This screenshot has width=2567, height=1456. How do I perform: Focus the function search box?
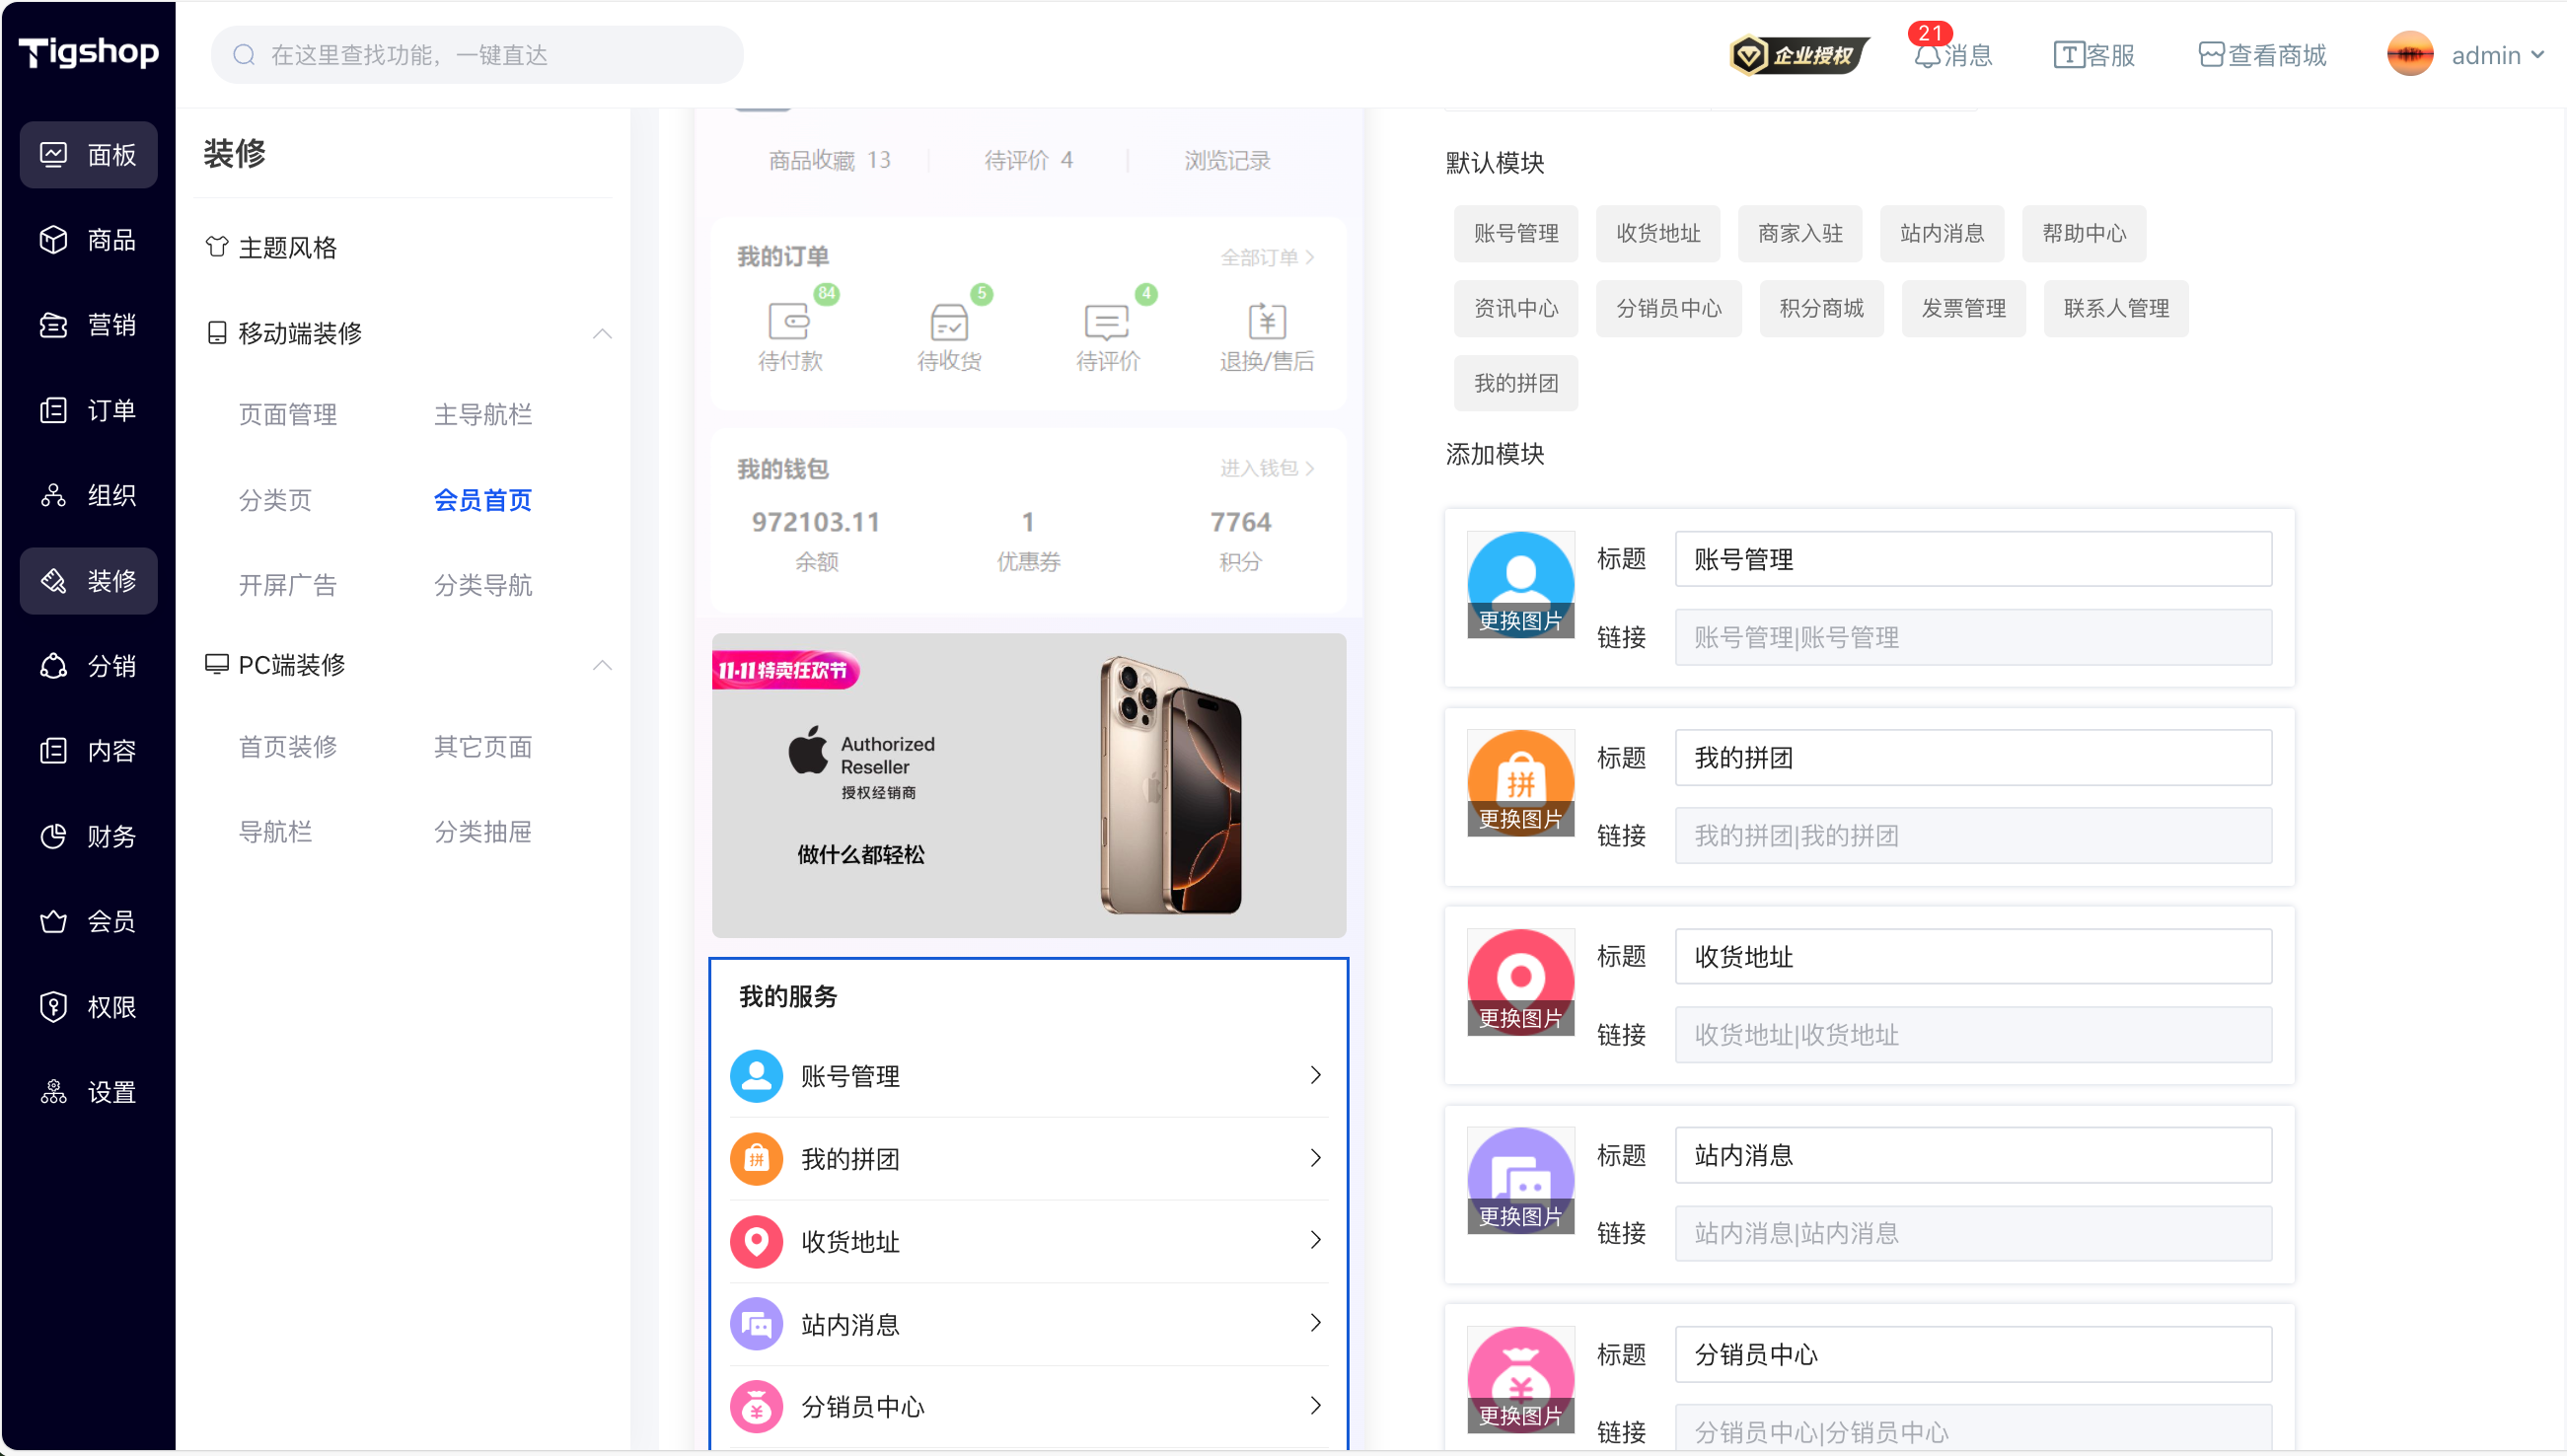(477, 55)
